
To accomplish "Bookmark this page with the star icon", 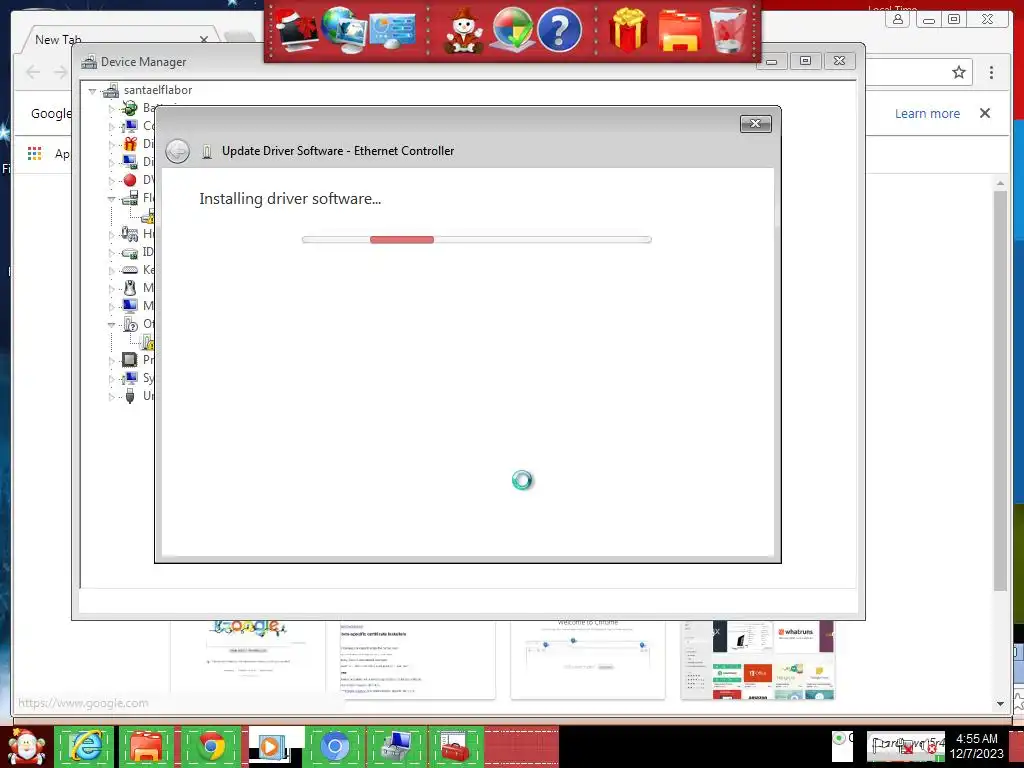I will (x=958, y=72).
